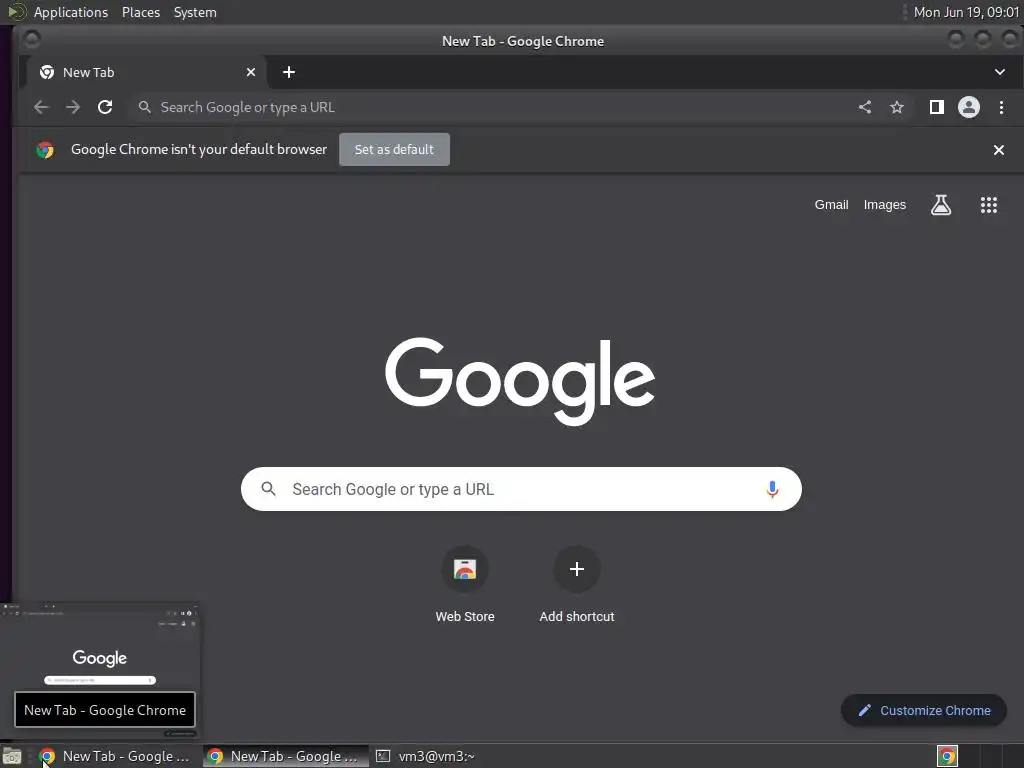Open the Gmail link
This screenshot has height=768, width=1024.
(x=831, y=204)
